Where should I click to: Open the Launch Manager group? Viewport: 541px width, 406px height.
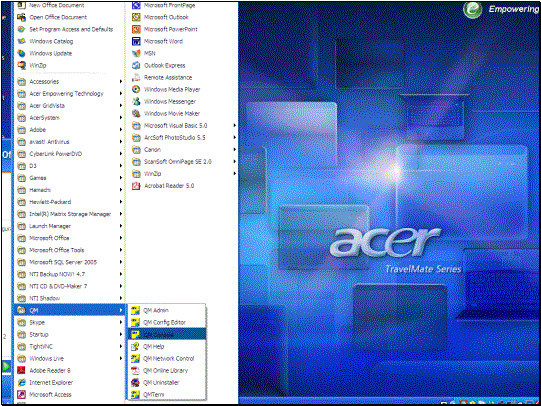tap(69, 226)
